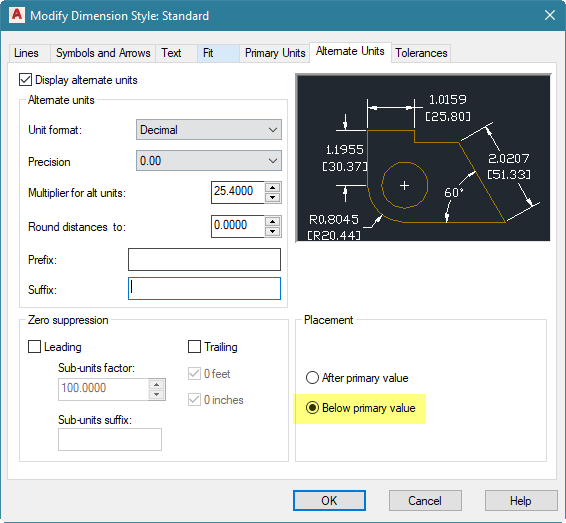Decrease Multiplier for alt units value

[273, 197]
